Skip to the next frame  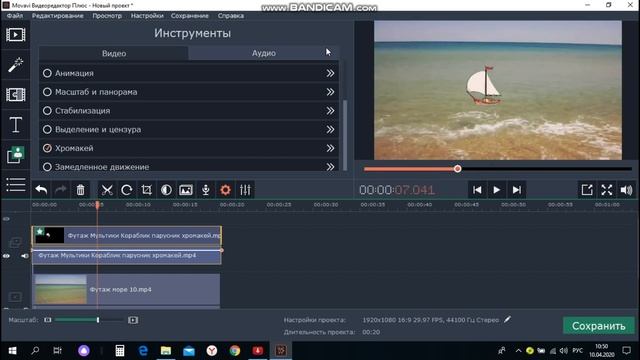click(516, 190)
